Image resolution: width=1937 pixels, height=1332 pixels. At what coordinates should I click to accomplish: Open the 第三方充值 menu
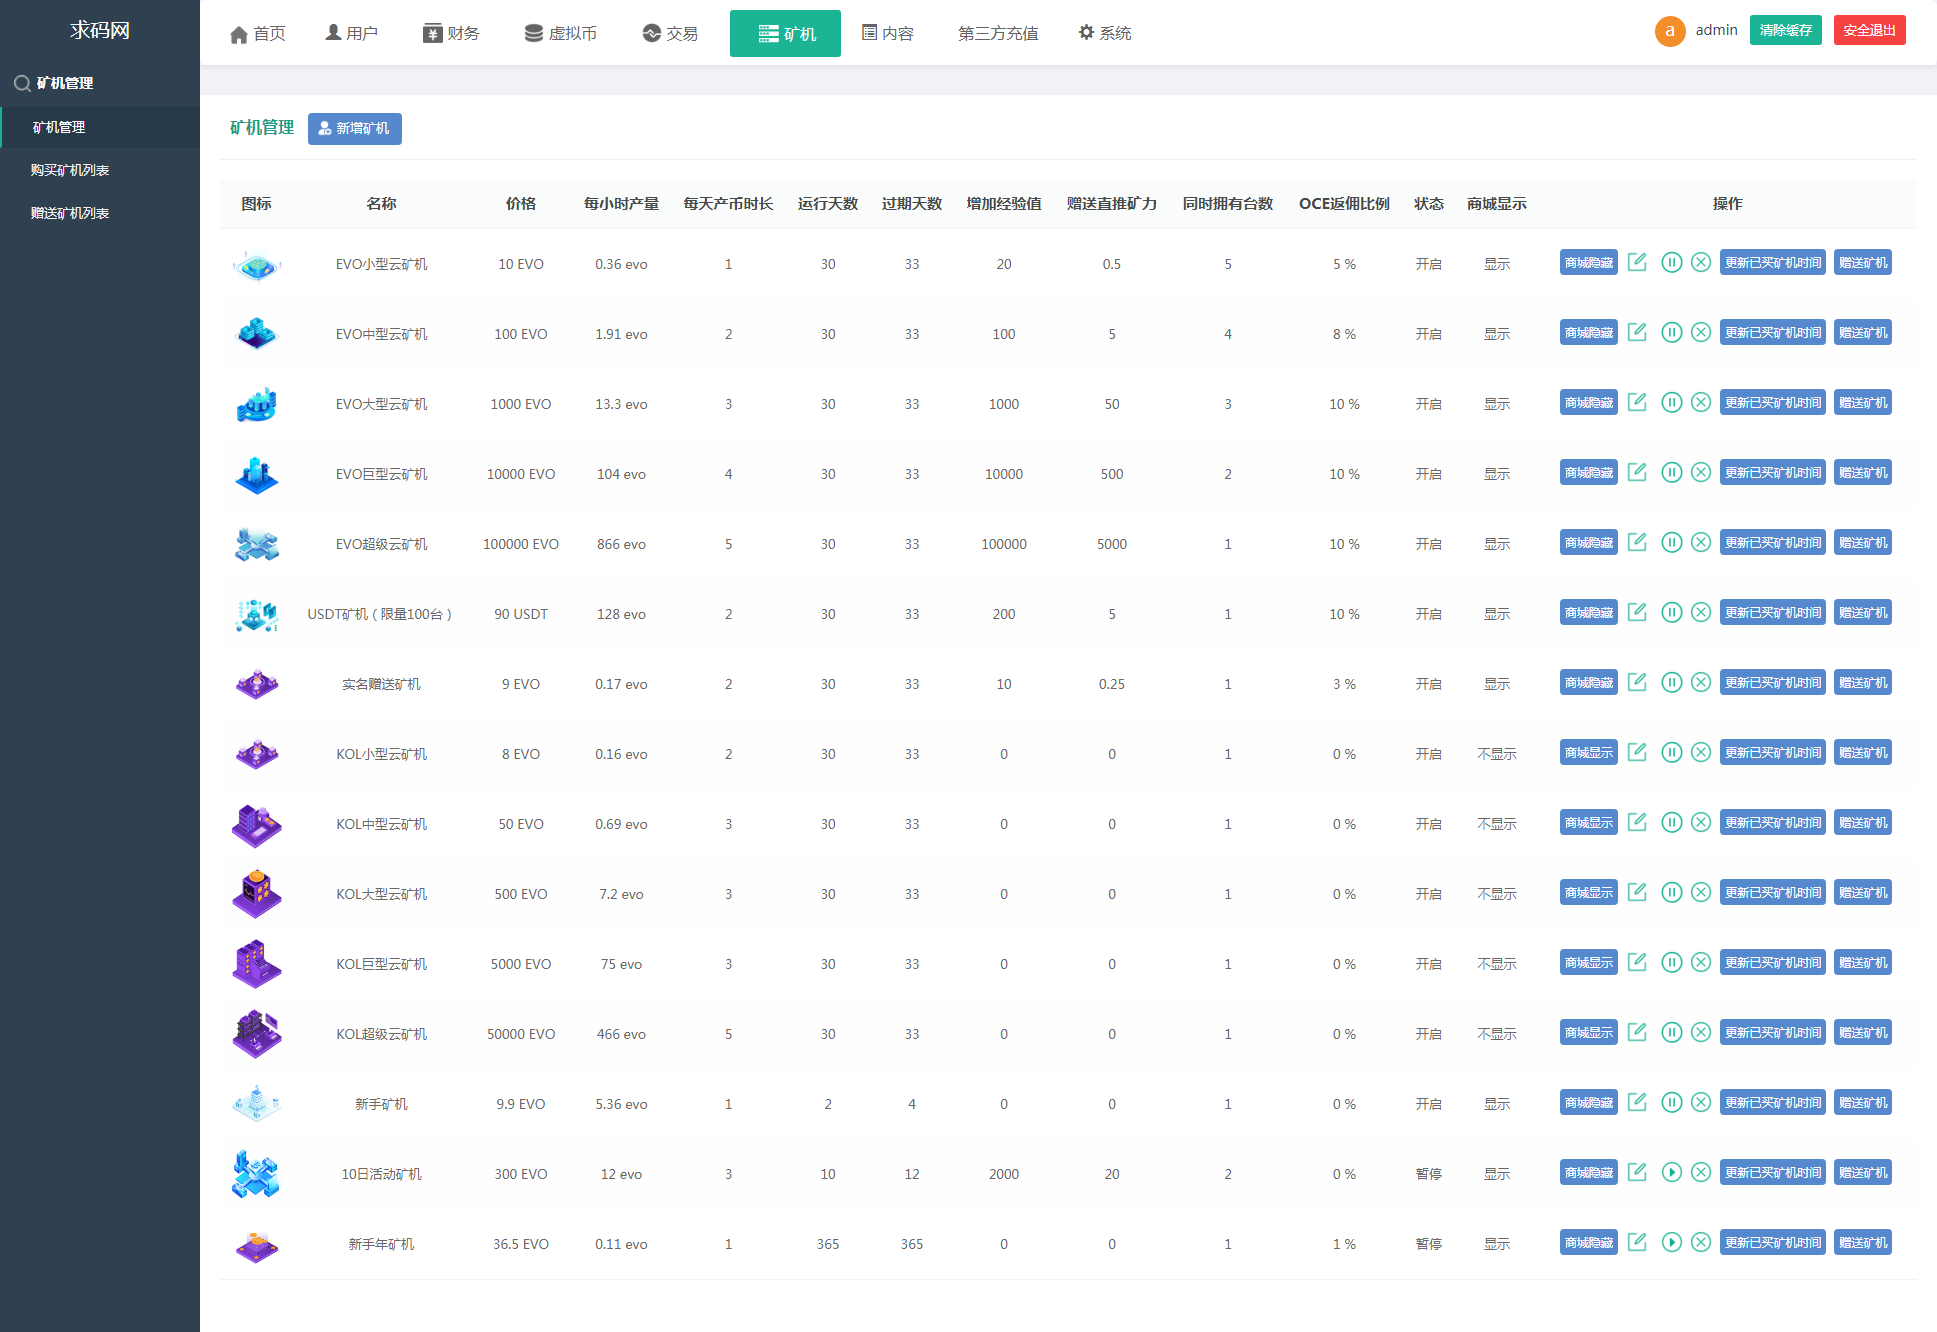click(x=998, y=33)
